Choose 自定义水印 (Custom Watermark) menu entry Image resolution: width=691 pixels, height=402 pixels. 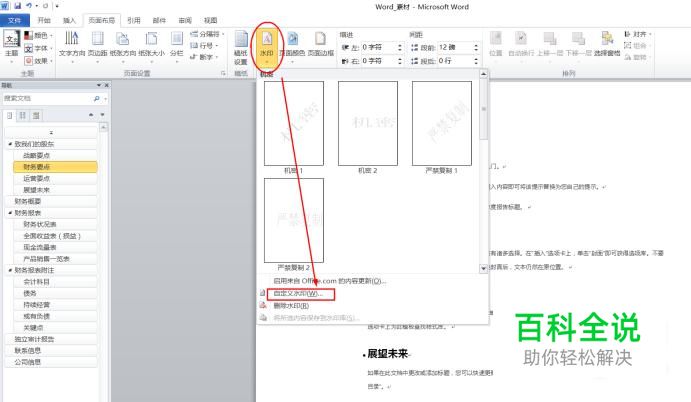pos(298,294)
